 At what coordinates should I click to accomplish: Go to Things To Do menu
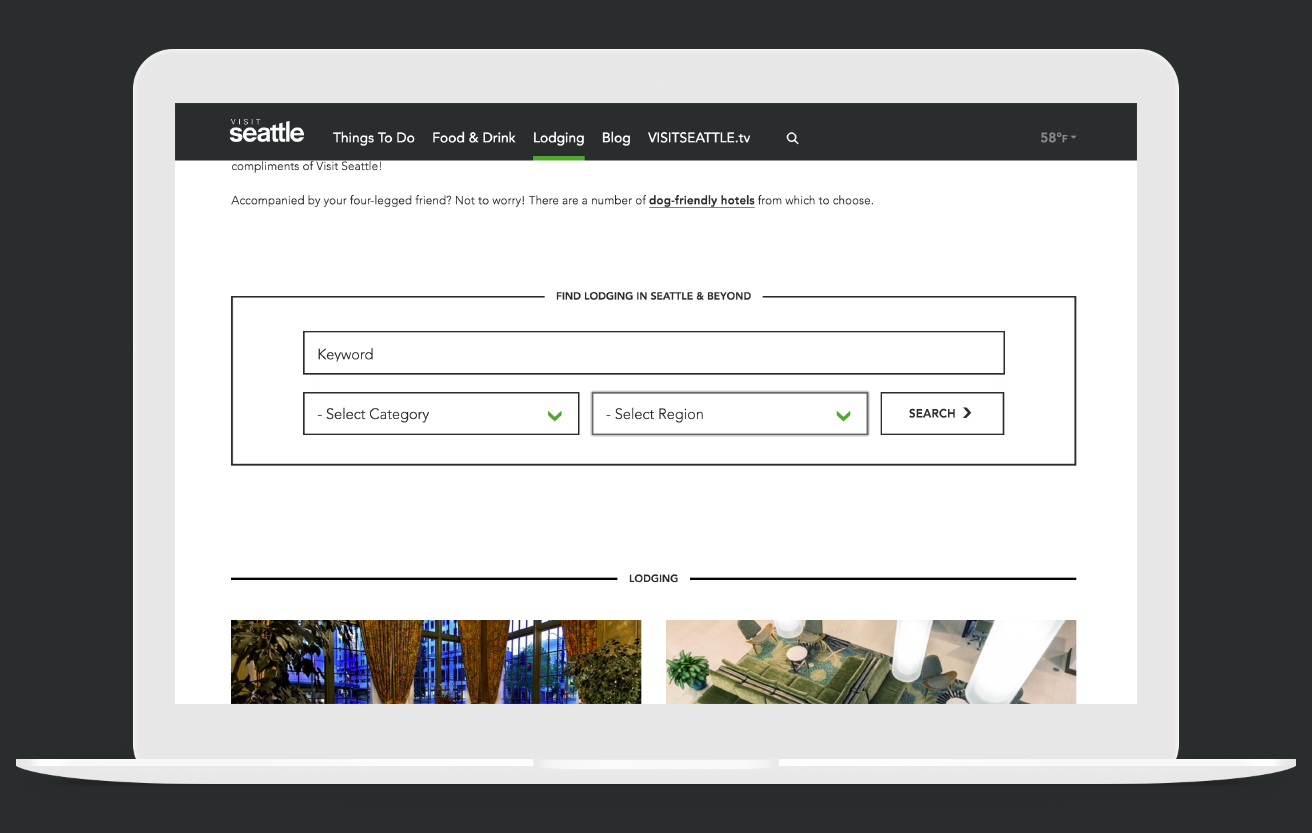pyautogui.click(x=374, y=138)
